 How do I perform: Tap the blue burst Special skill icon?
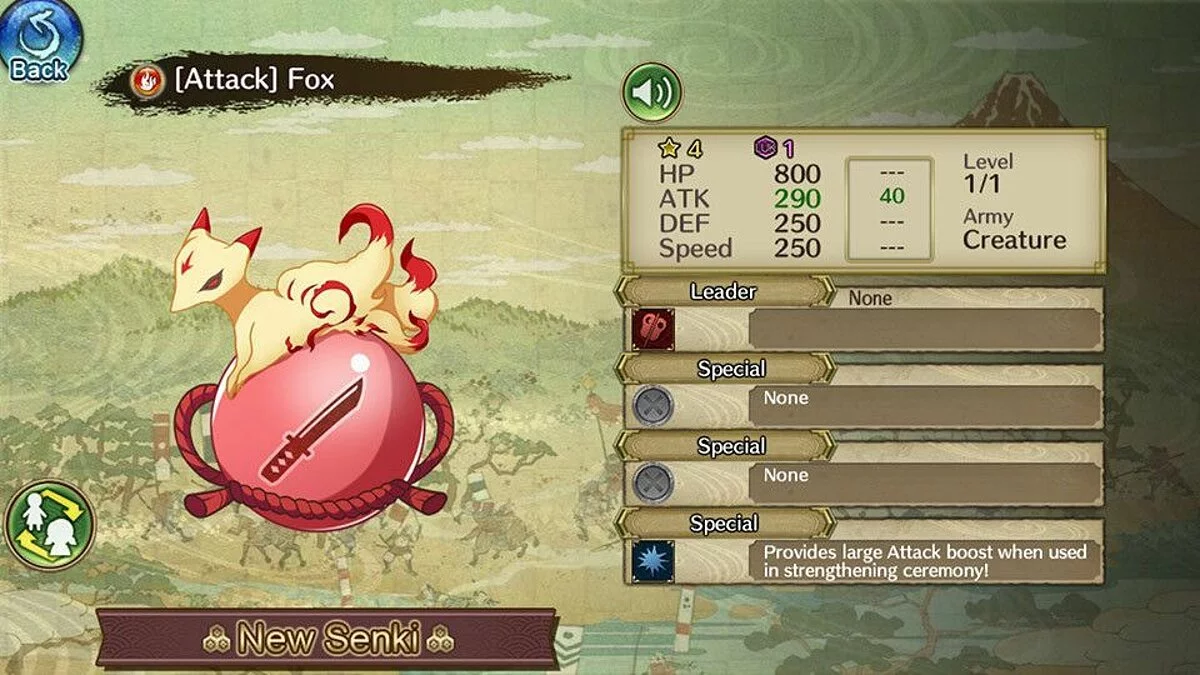tap(653, 561)
